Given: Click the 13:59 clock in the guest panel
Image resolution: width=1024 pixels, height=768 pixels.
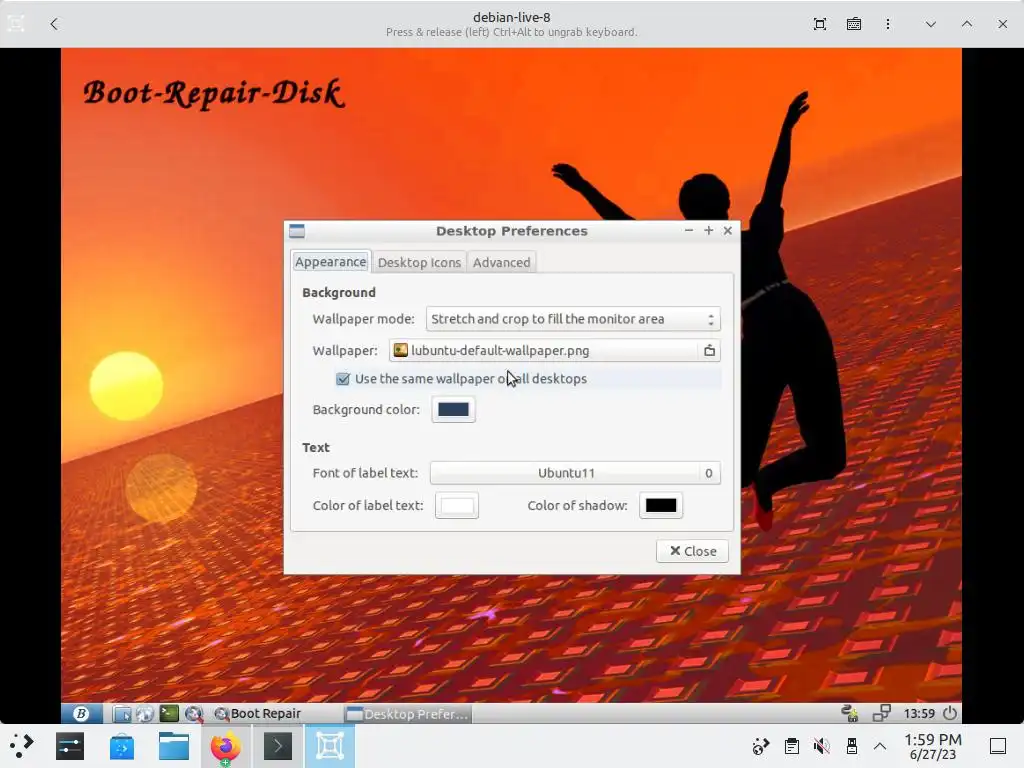Looking at the screenshot, I should point(919,713).
